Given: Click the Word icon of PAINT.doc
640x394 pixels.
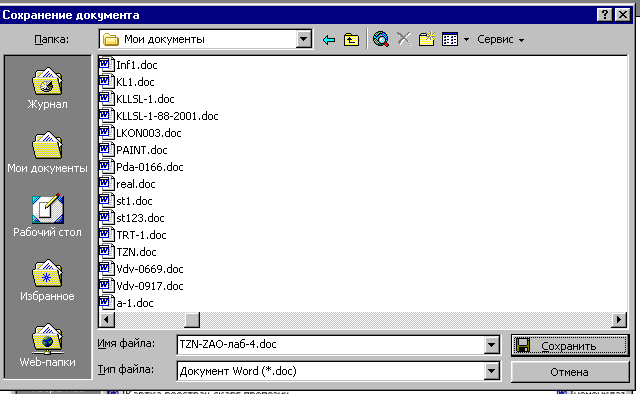Looking at the screenshot, I should (x=106, y=150).
